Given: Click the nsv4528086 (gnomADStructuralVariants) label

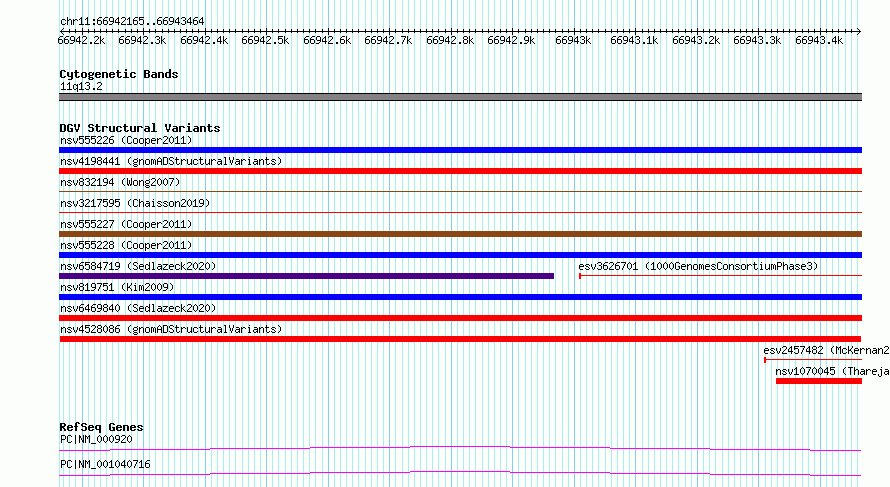Looking at the screenshot, I should pos(171,329).
